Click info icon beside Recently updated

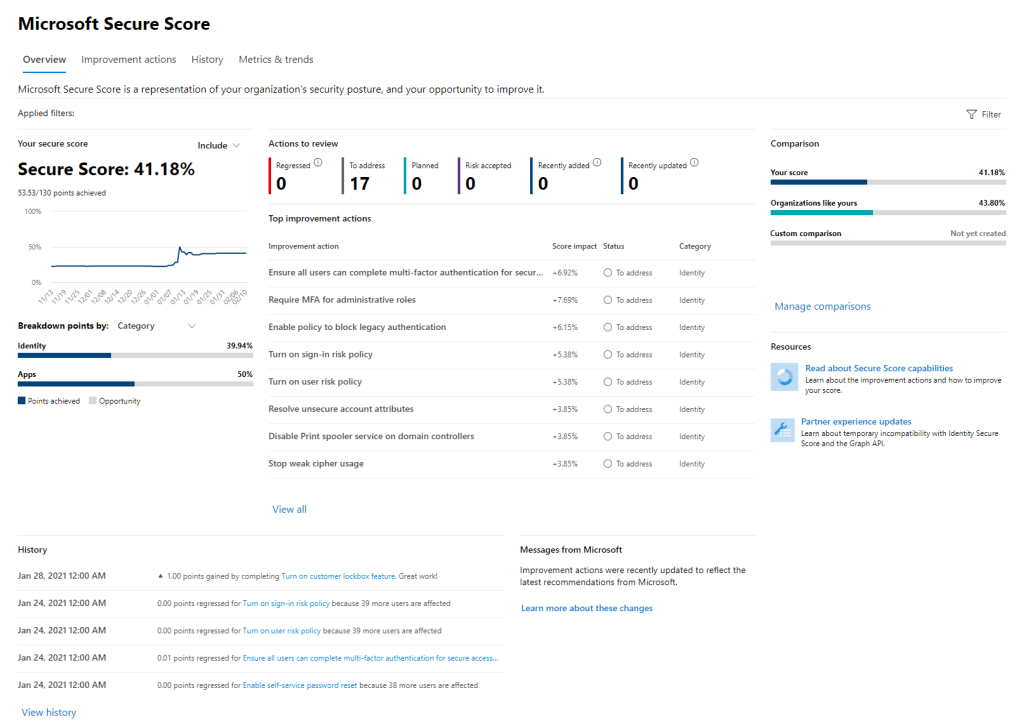694,163
